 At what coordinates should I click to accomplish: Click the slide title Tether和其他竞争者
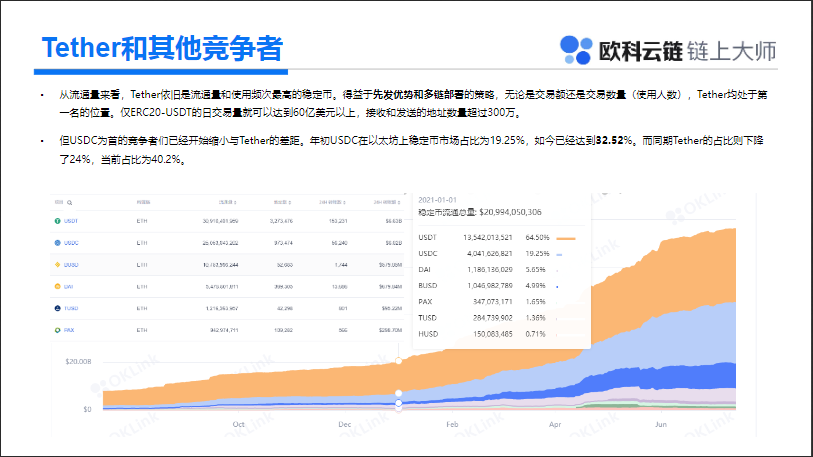162,48
